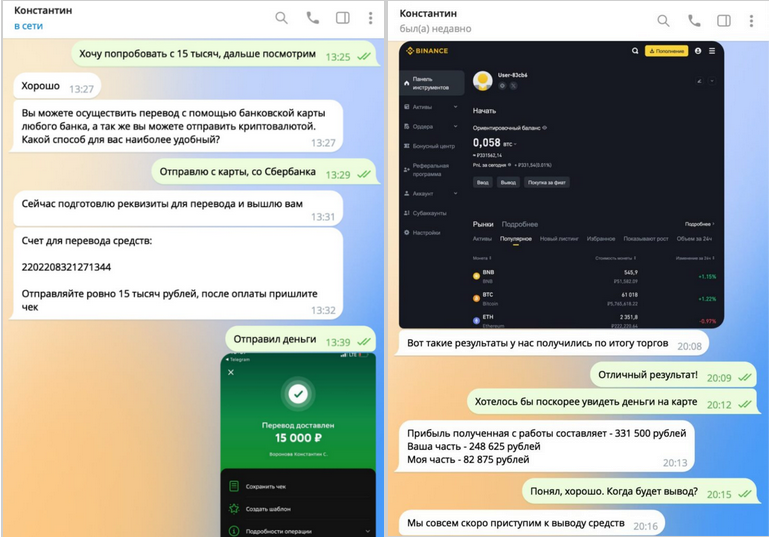Click the close X on Sberbank receipt
Image resolution: width=769 pixels, height=537 pixels.
click(x=231, y=372)
